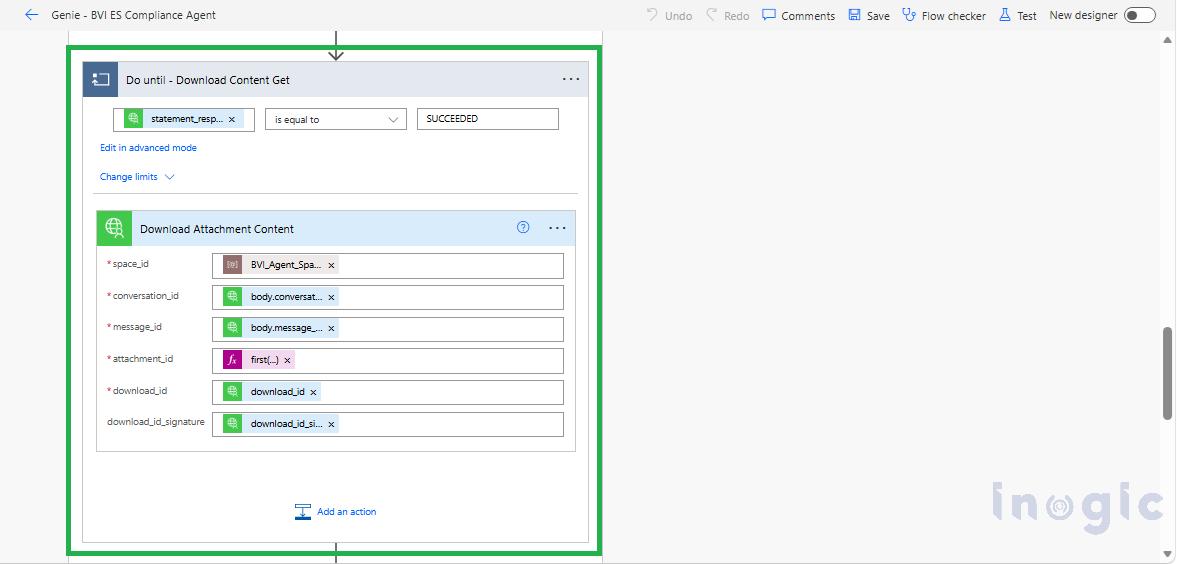
Task: Select the flow title Genie - BVI ES Compliance Agent
Action: 134,15
